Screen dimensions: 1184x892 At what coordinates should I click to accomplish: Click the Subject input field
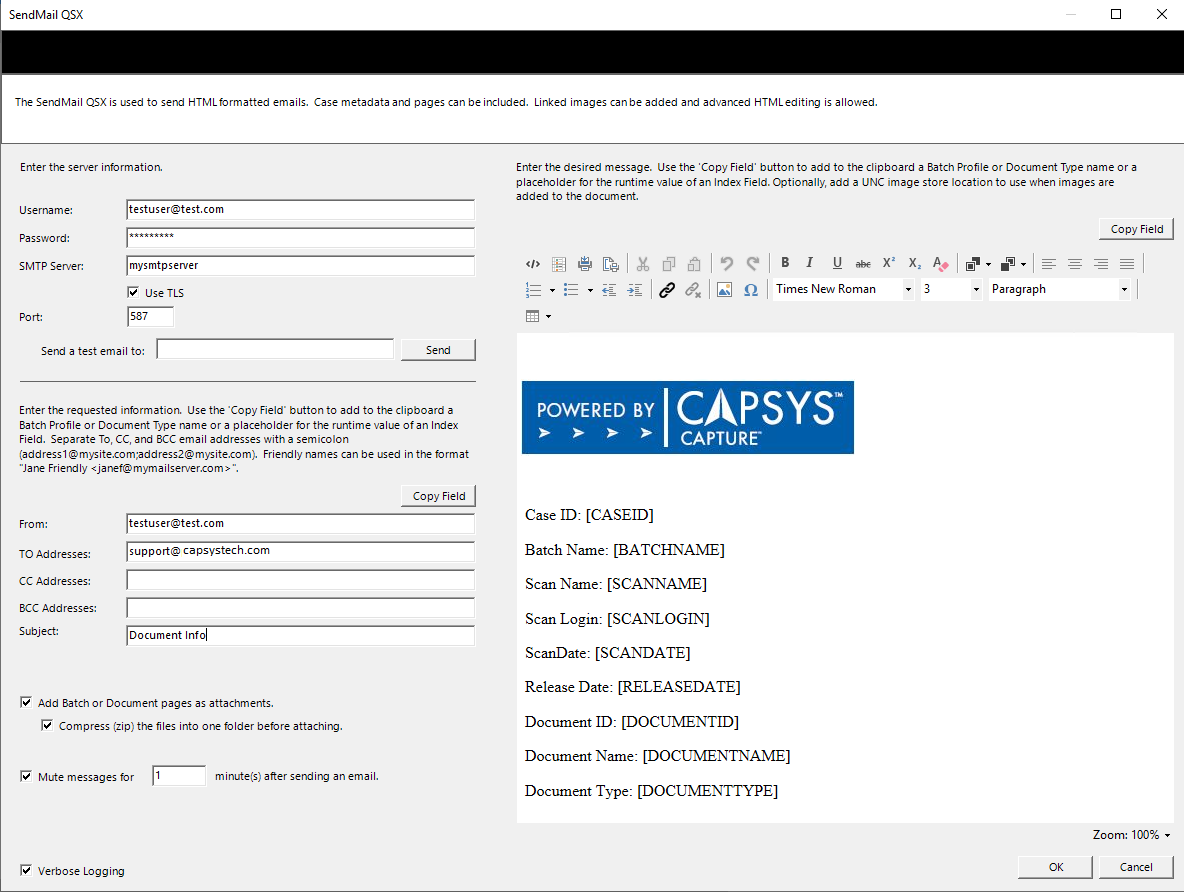301,635
